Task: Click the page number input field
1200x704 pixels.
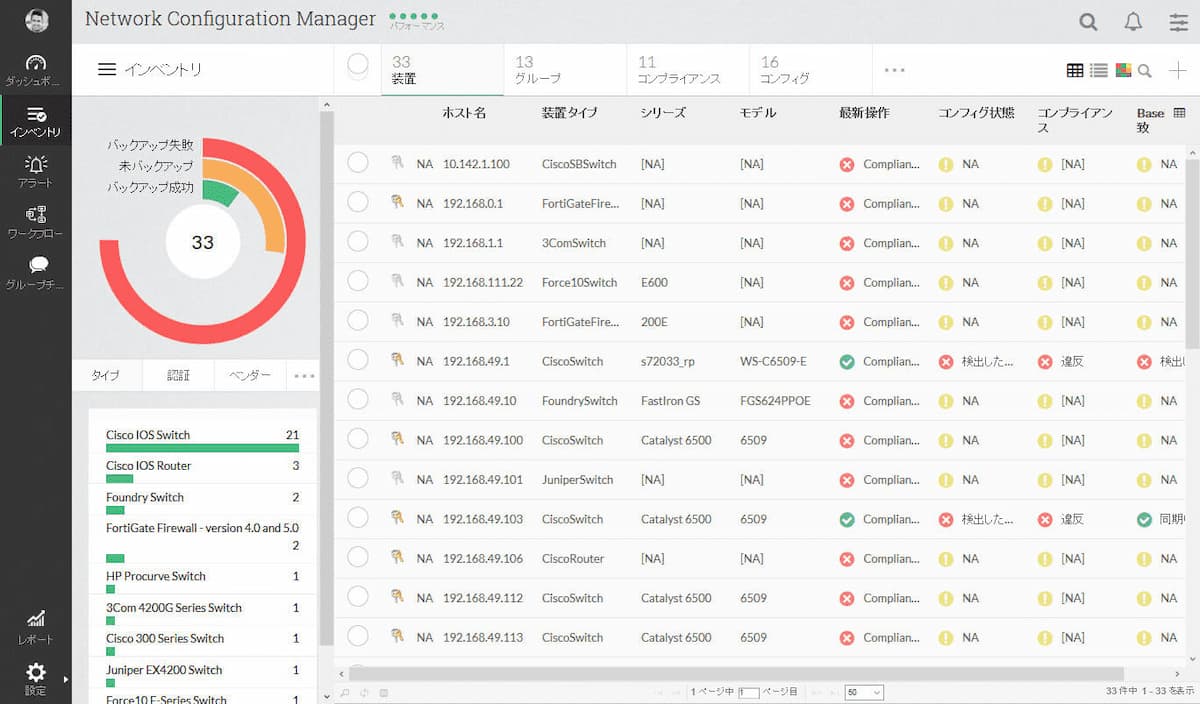Action: coord(748,692)
